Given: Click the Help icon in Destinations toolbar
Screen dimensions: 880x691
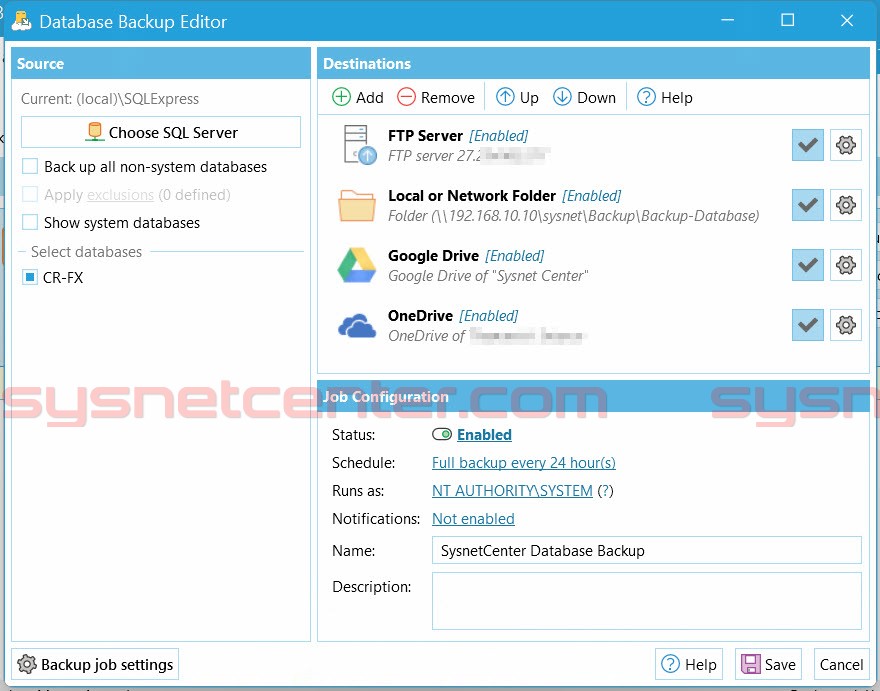Looking at the screenshot, I should 646,97.
